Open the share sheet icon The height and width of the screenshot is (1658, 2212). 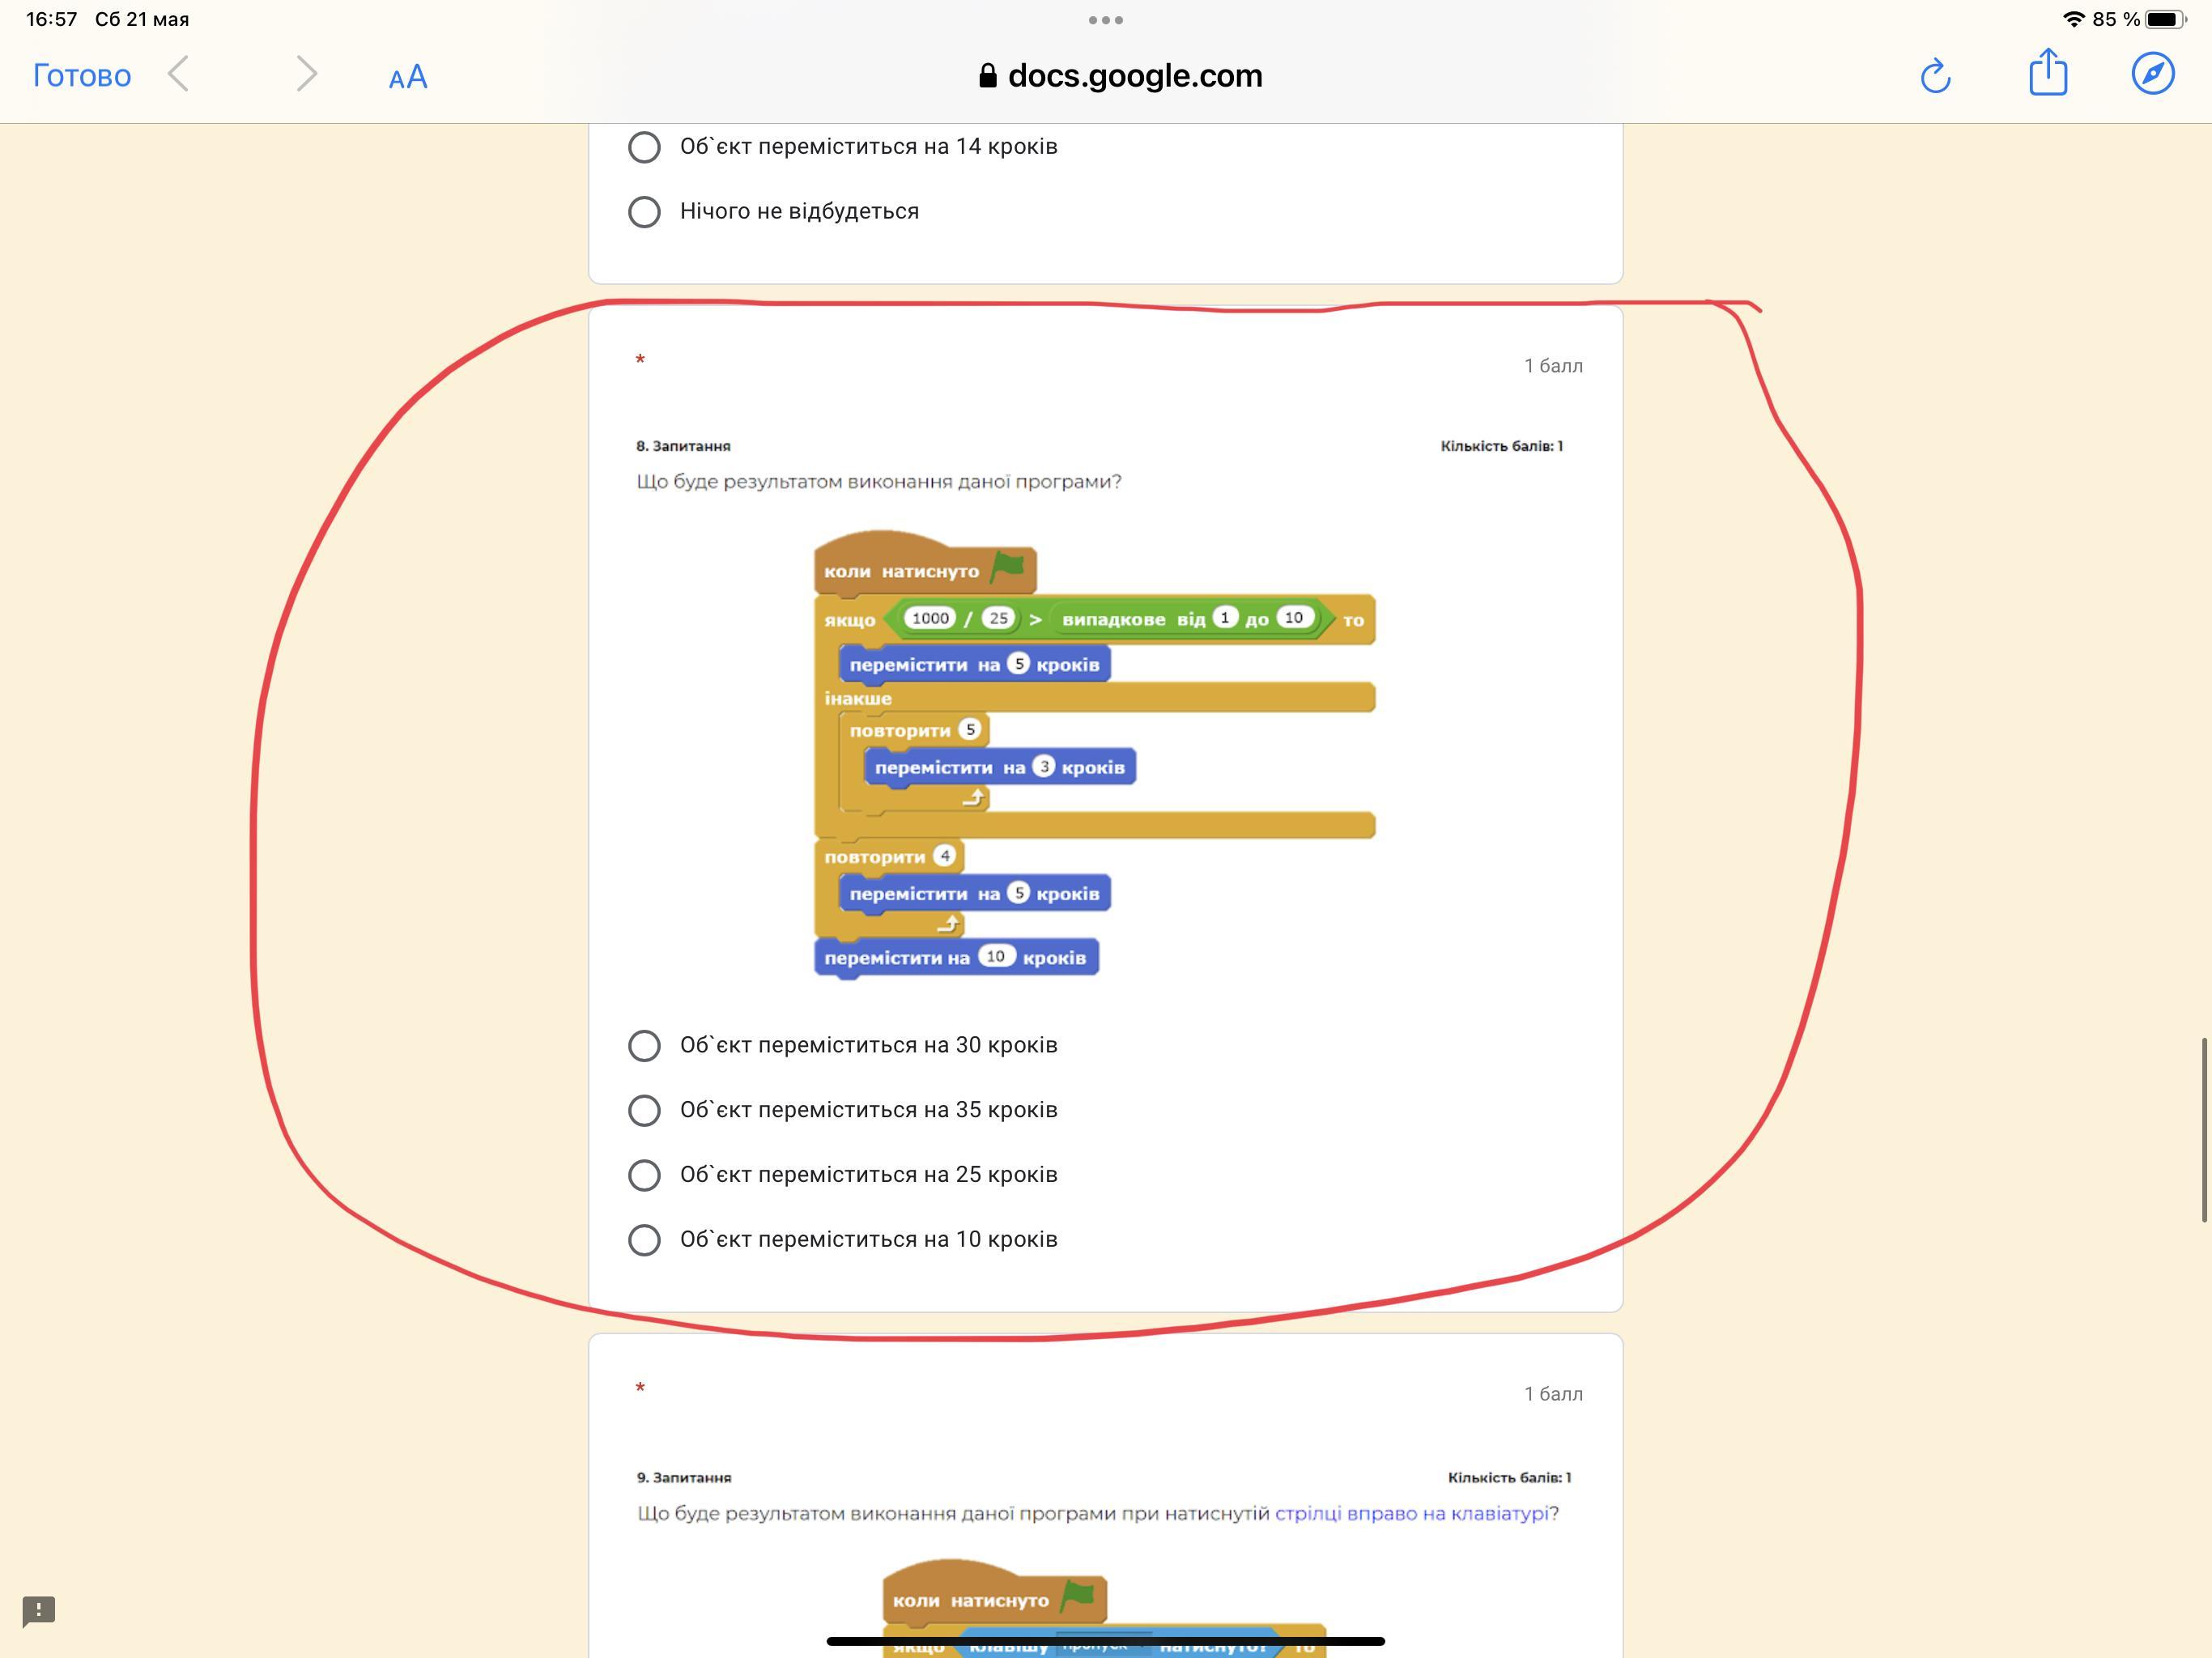tap(2047, 74)
